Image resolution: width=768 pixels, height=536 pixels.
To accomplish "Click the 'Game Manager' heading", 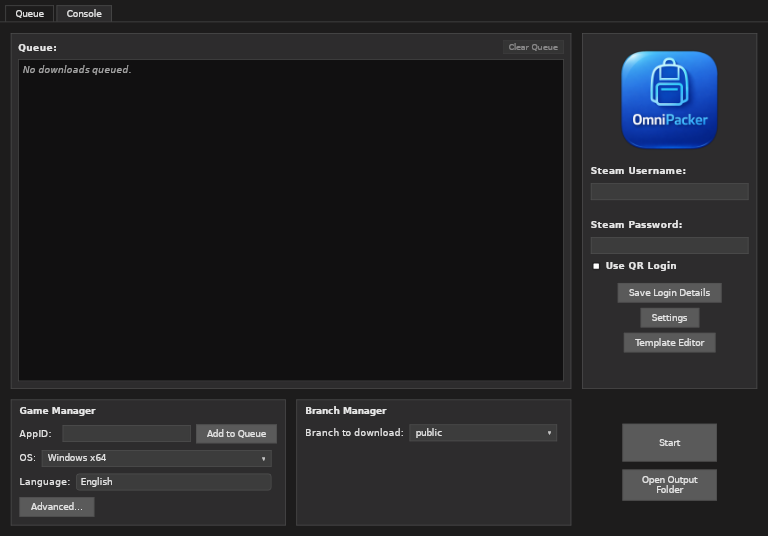I will pyautogui.click(x=57, y=411).
